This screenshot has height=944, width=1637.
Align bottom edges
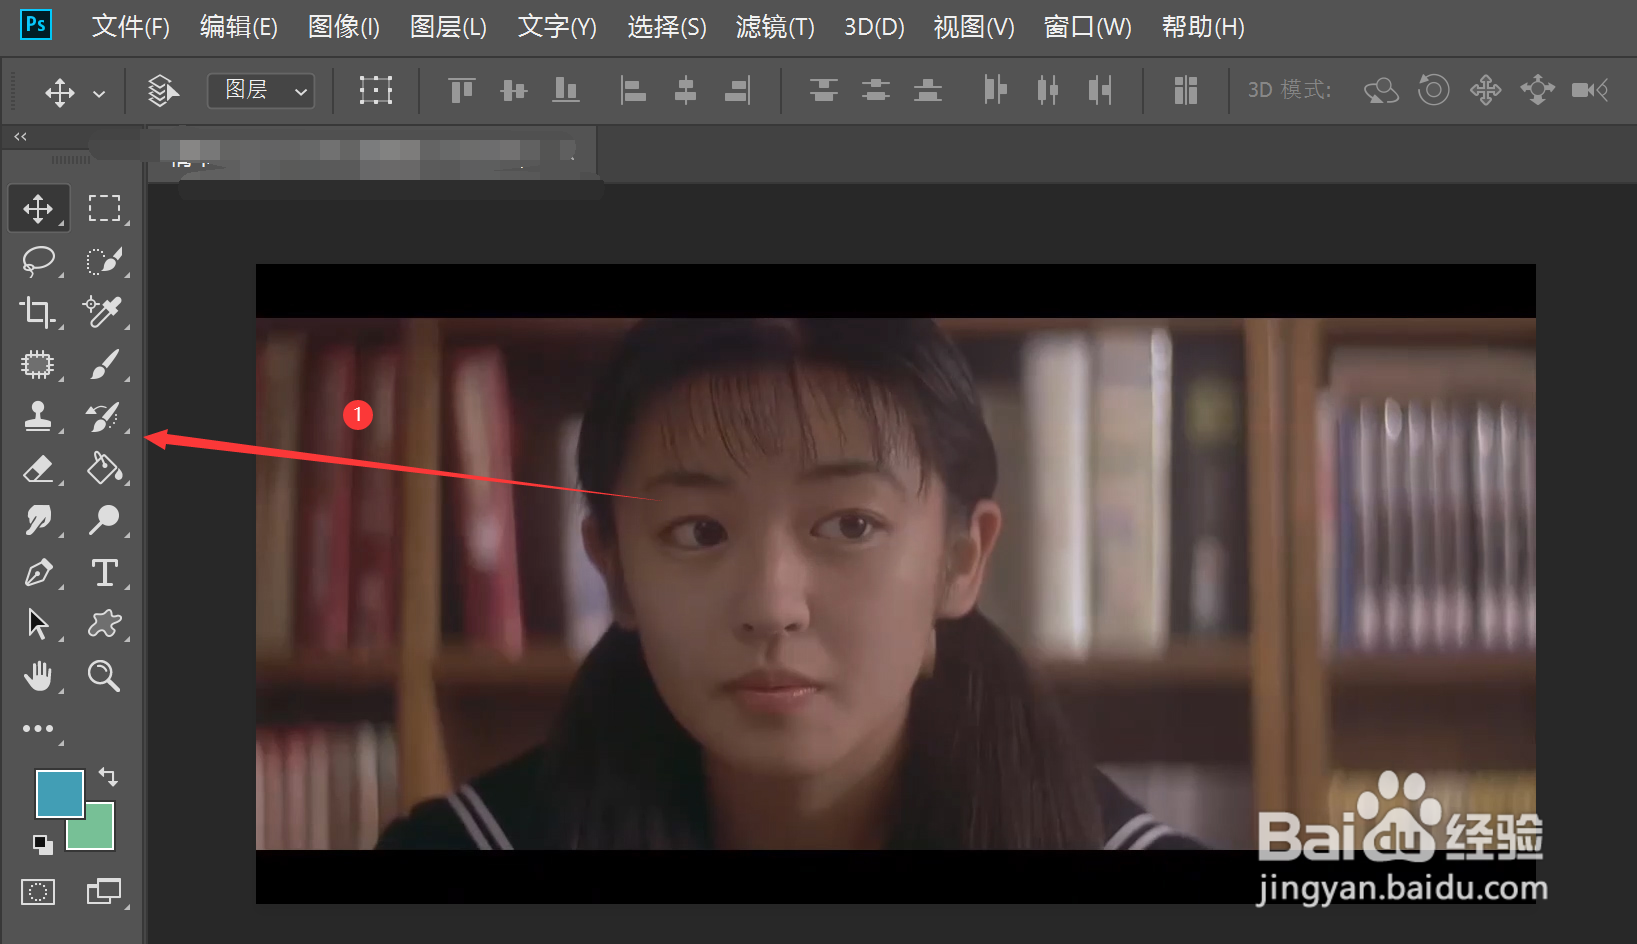click(x=566, y=91)
